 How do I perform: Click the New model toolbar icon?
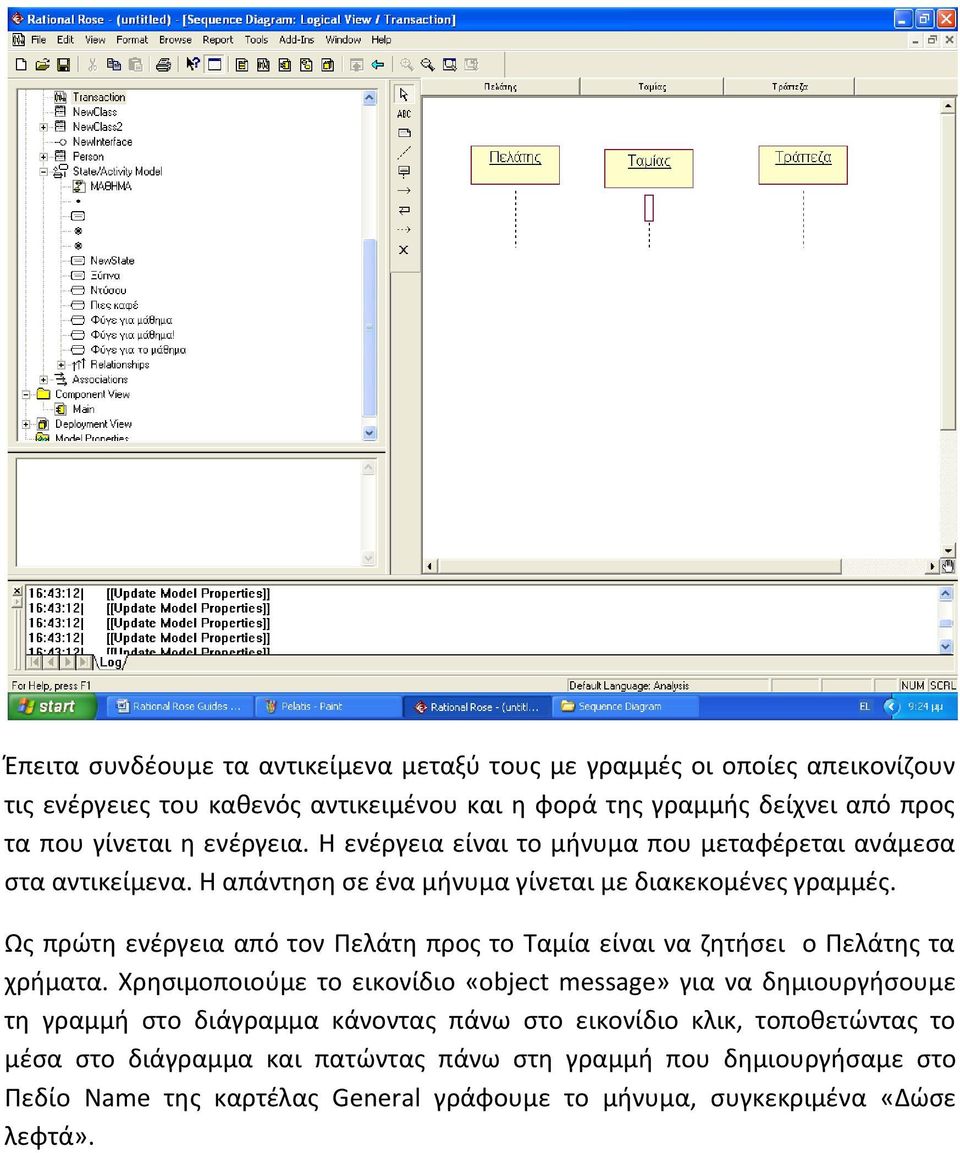pos(21,65)
